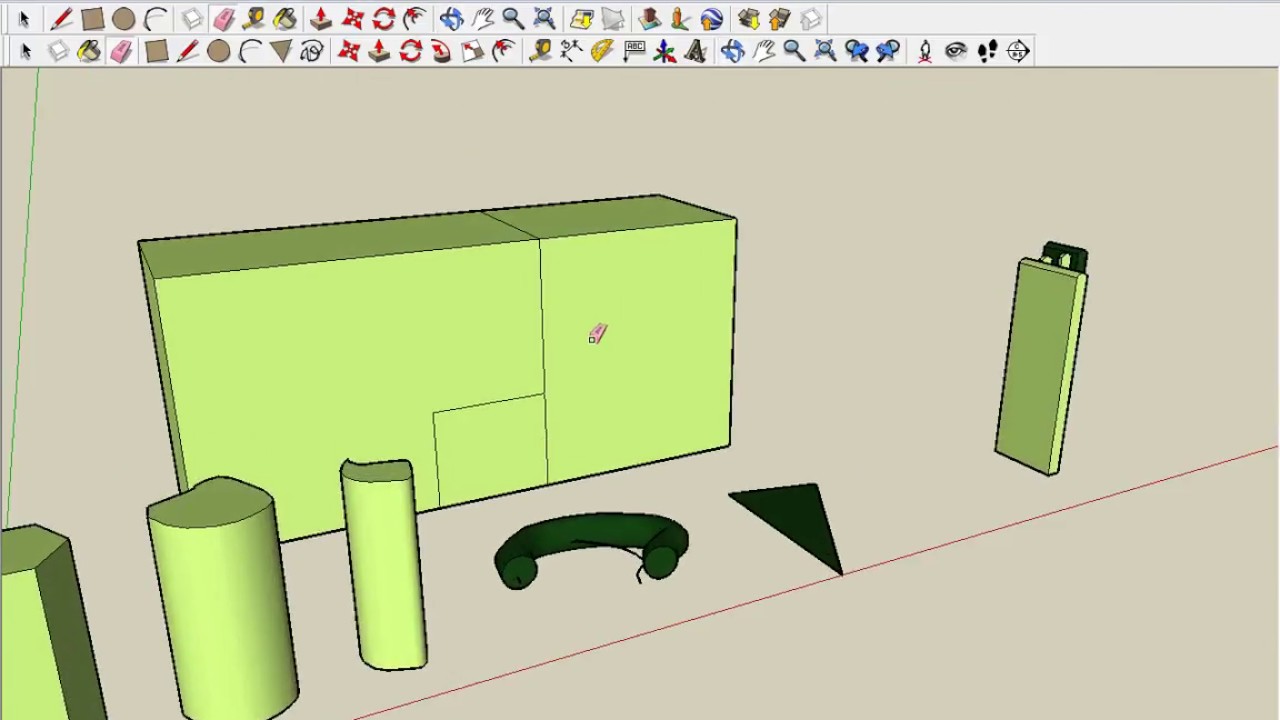This screenshot has height=720, width=1280.
Task: Toggle Terrain icon in upper toolbar
Action: click(x=612, y=19)
